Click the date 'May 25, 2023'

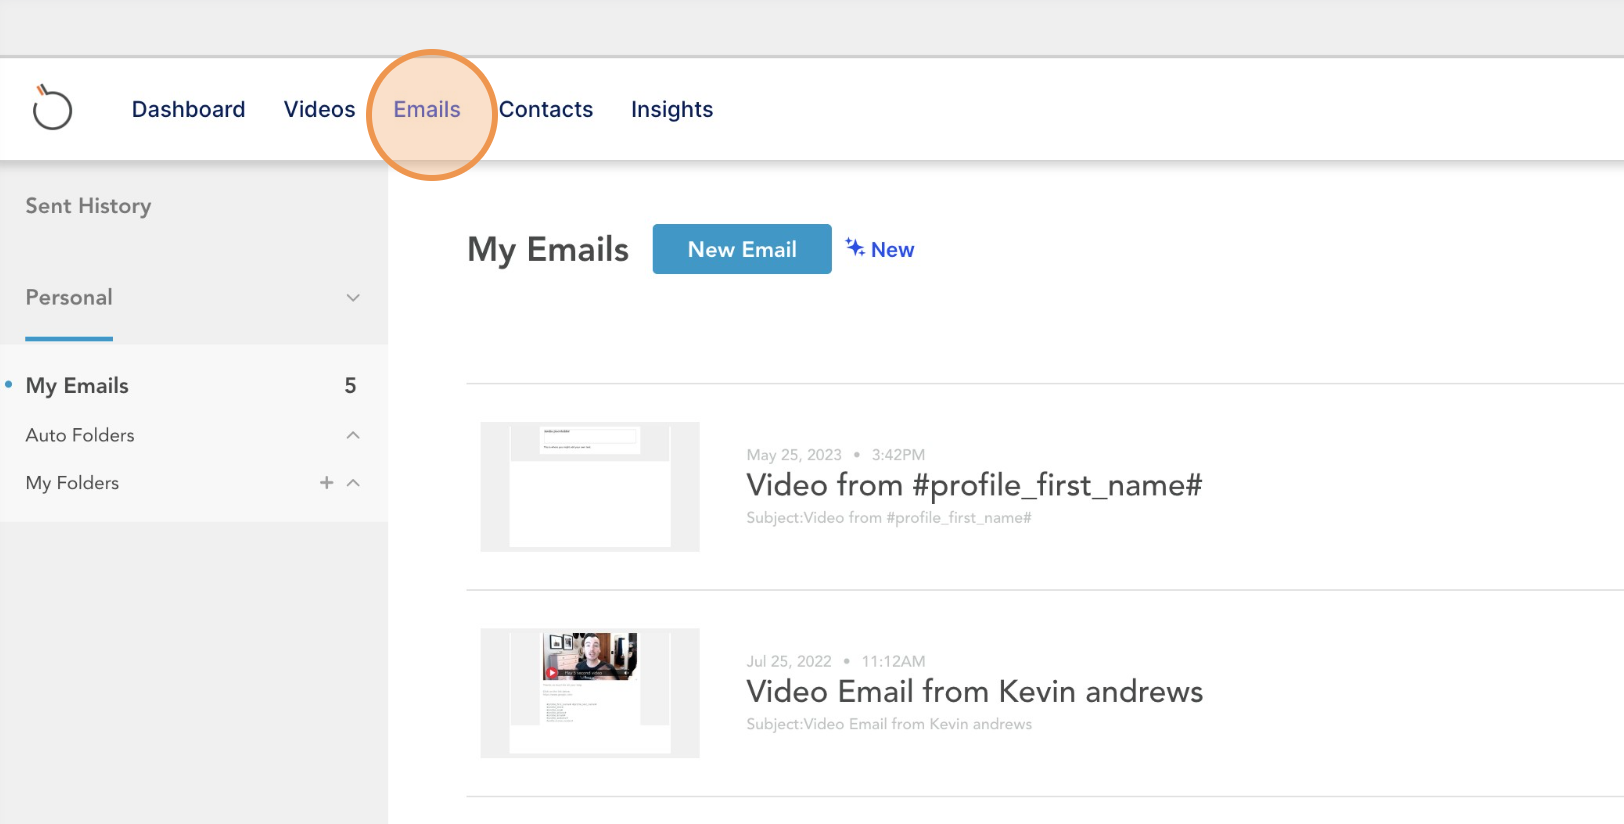pos(794,455)
